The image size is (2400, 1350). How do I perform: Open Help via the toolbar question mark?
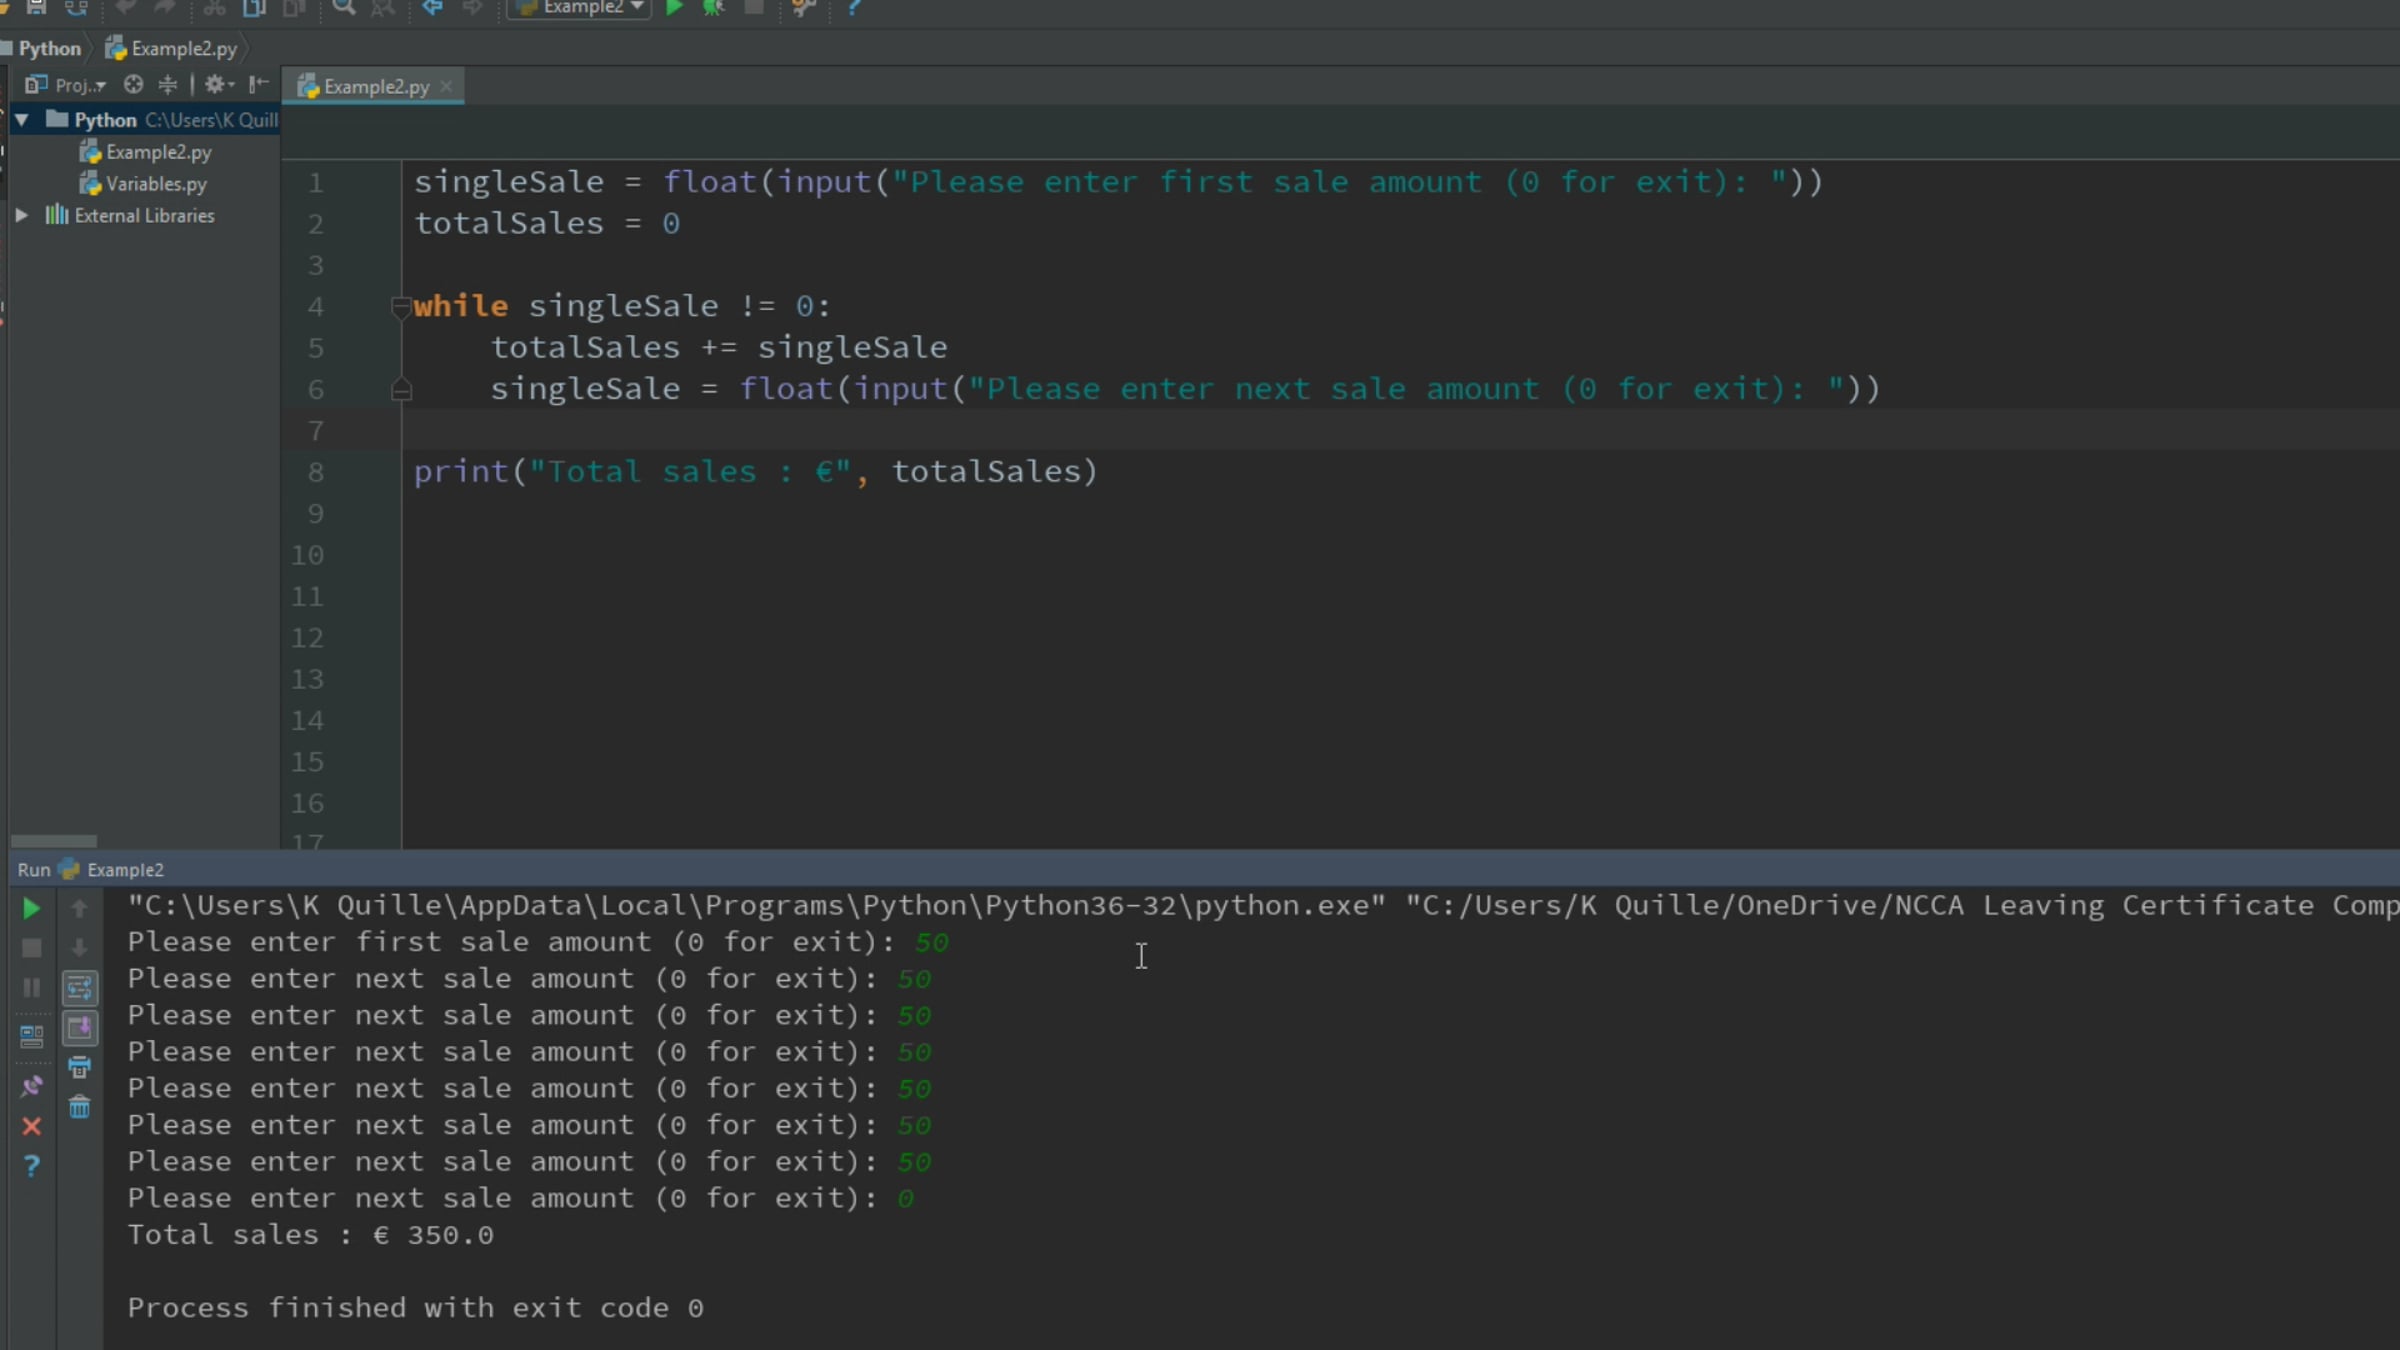tap(853, 7)
